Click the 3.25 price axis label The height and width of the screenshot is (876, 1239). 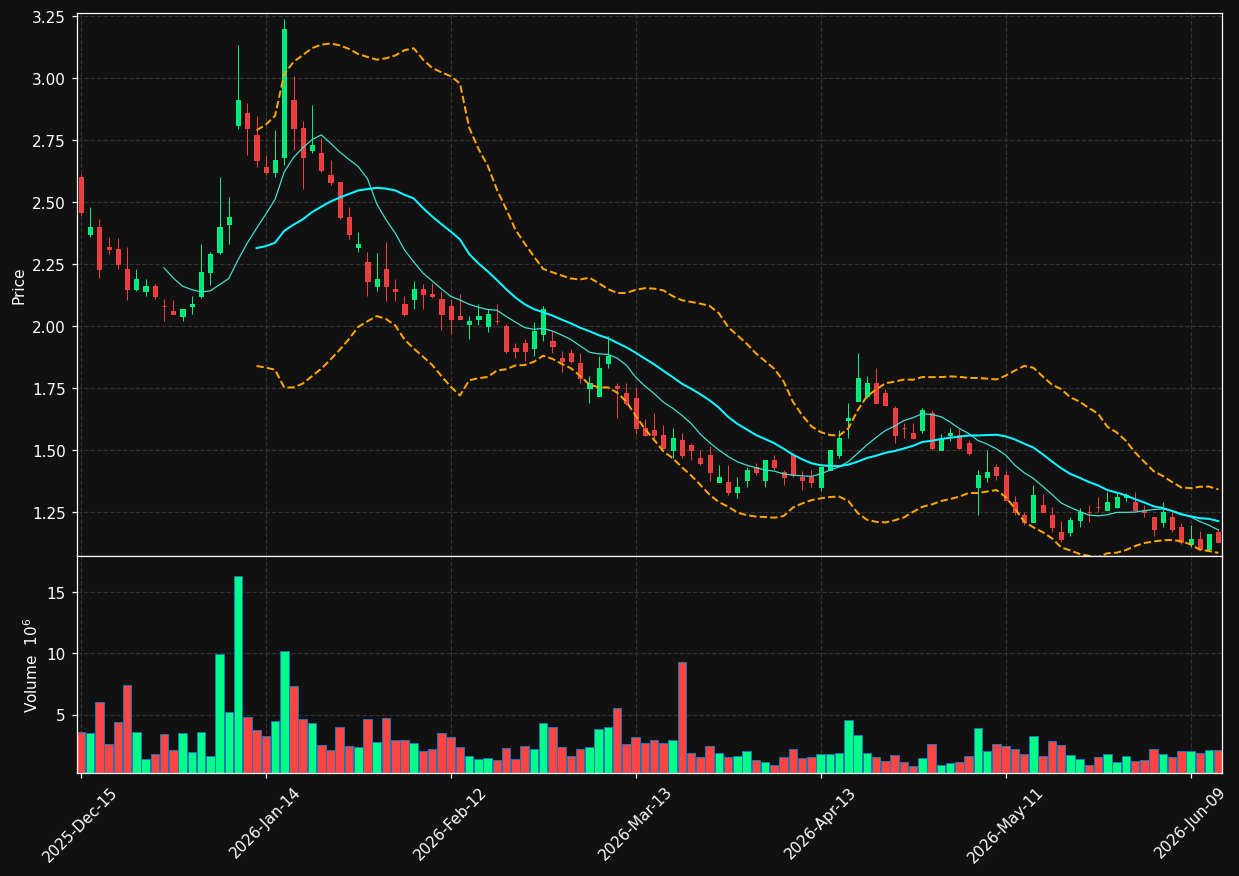point(50,18)
